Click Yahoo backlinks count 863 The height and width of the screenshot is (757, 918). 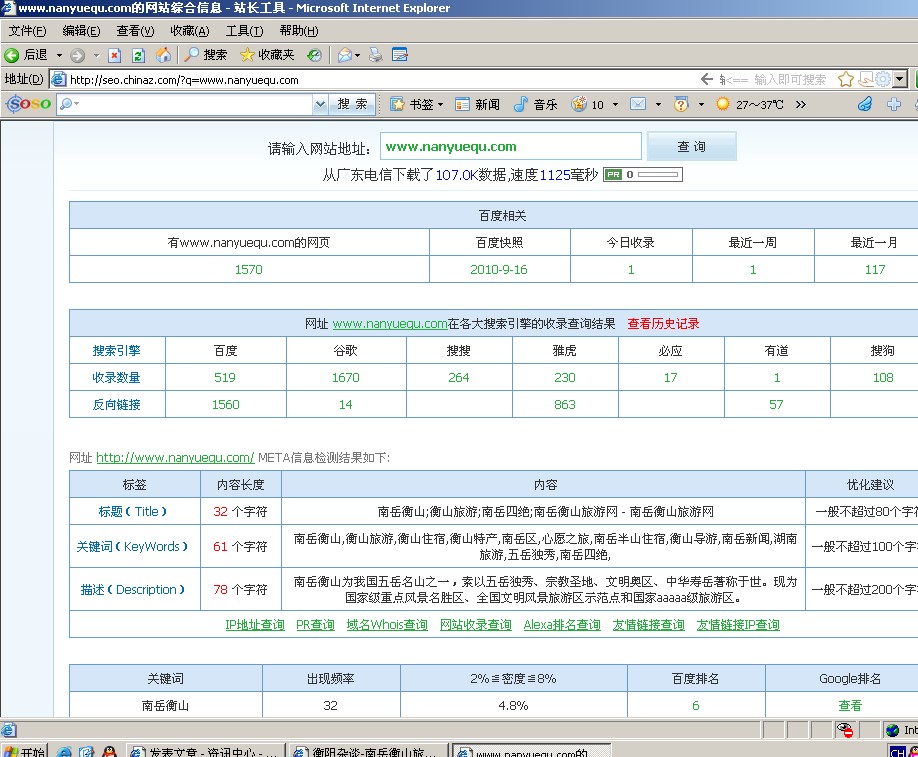[565, 405]
